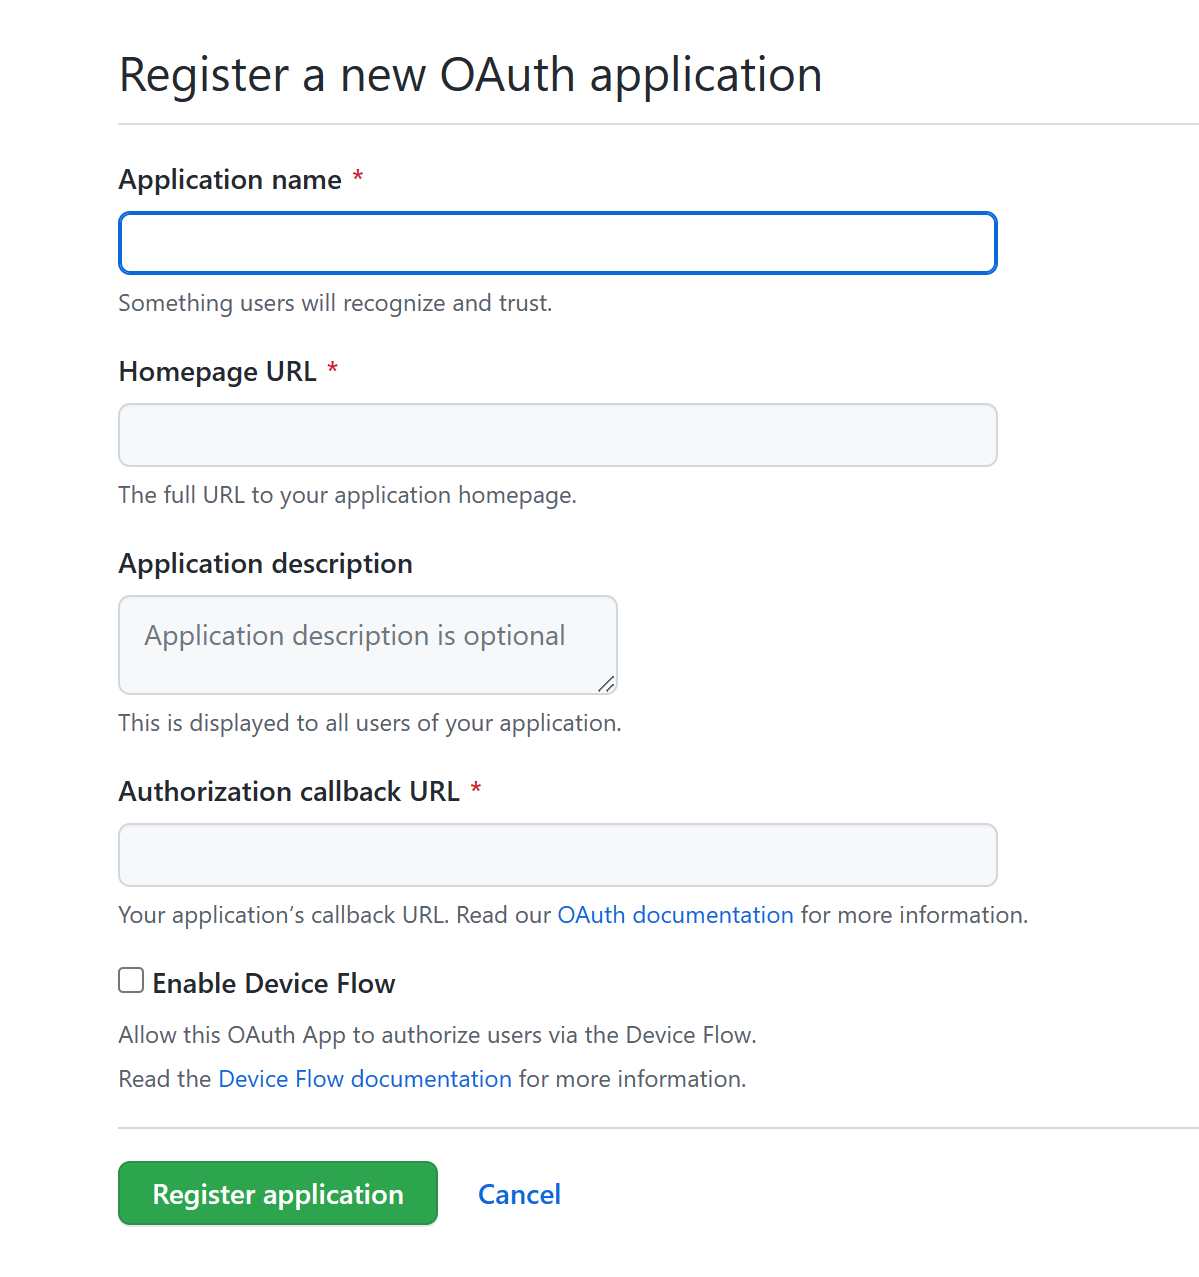
Task: Select the Authorization callback URL field
Action: click(x=557, y=855)
